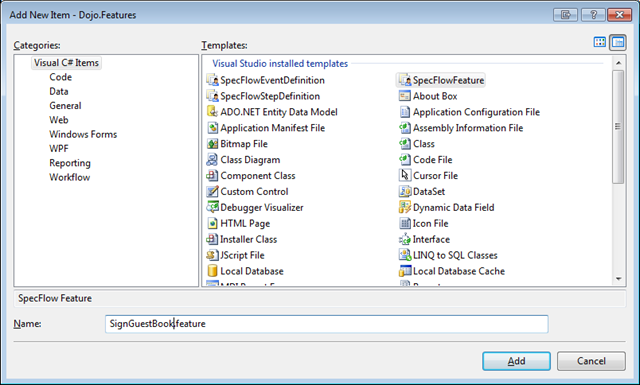The height and width of the screenshot is (385, 640).
Task: Pick the JScript File icon
Action: [x=213, y=255]
